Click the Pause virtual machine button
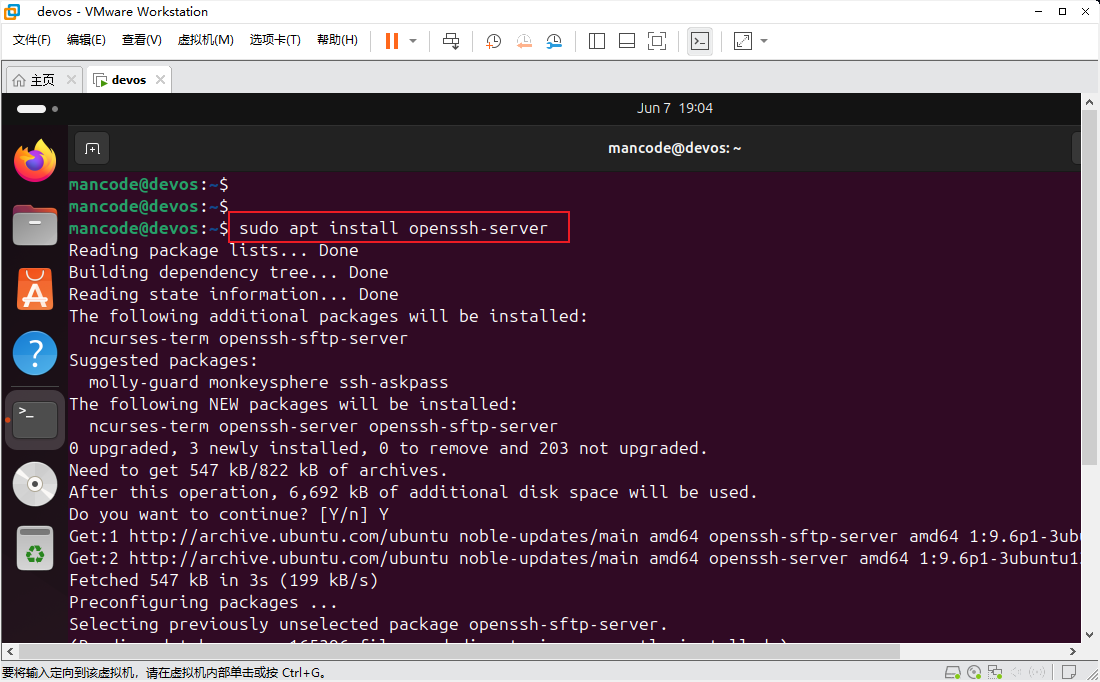This screenshot has height=682, width=1100. pos(391,41)
